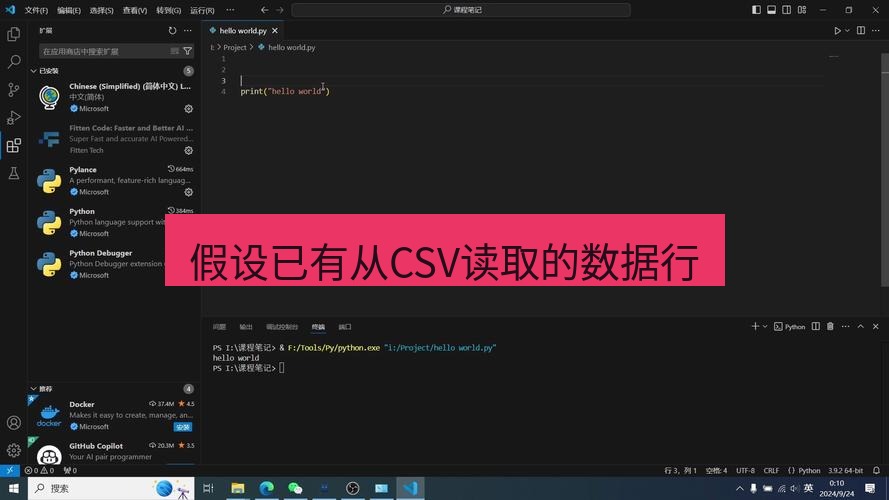
Task: Click the command center search field
Action: point(461,10)
